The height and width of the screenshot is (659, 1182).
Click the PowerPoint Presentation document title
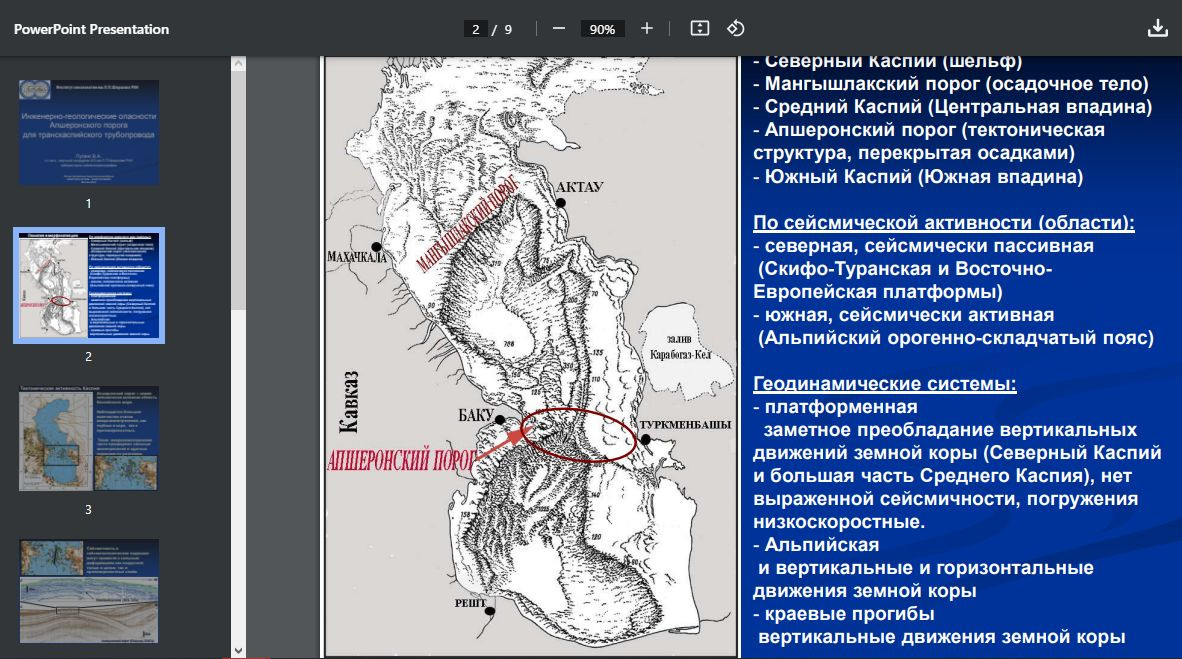point(91,29)
